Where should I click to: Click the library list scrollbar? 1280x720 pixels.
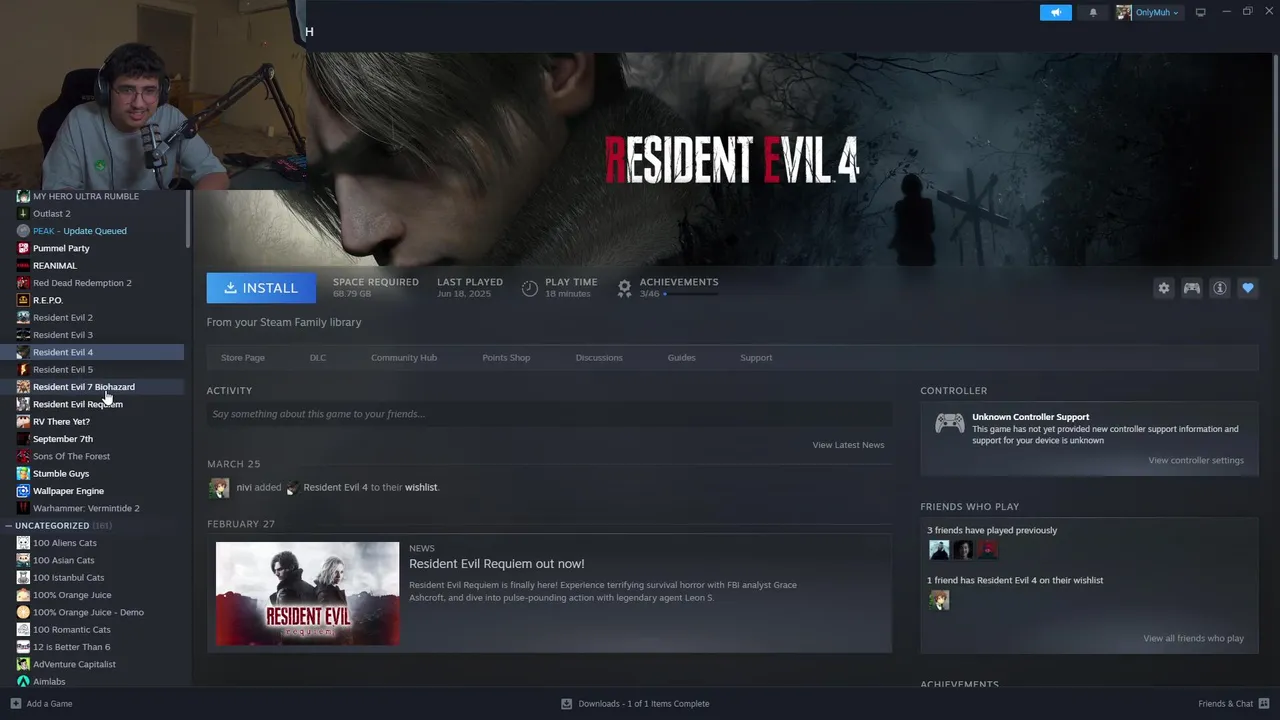click(x=188, y=218)
